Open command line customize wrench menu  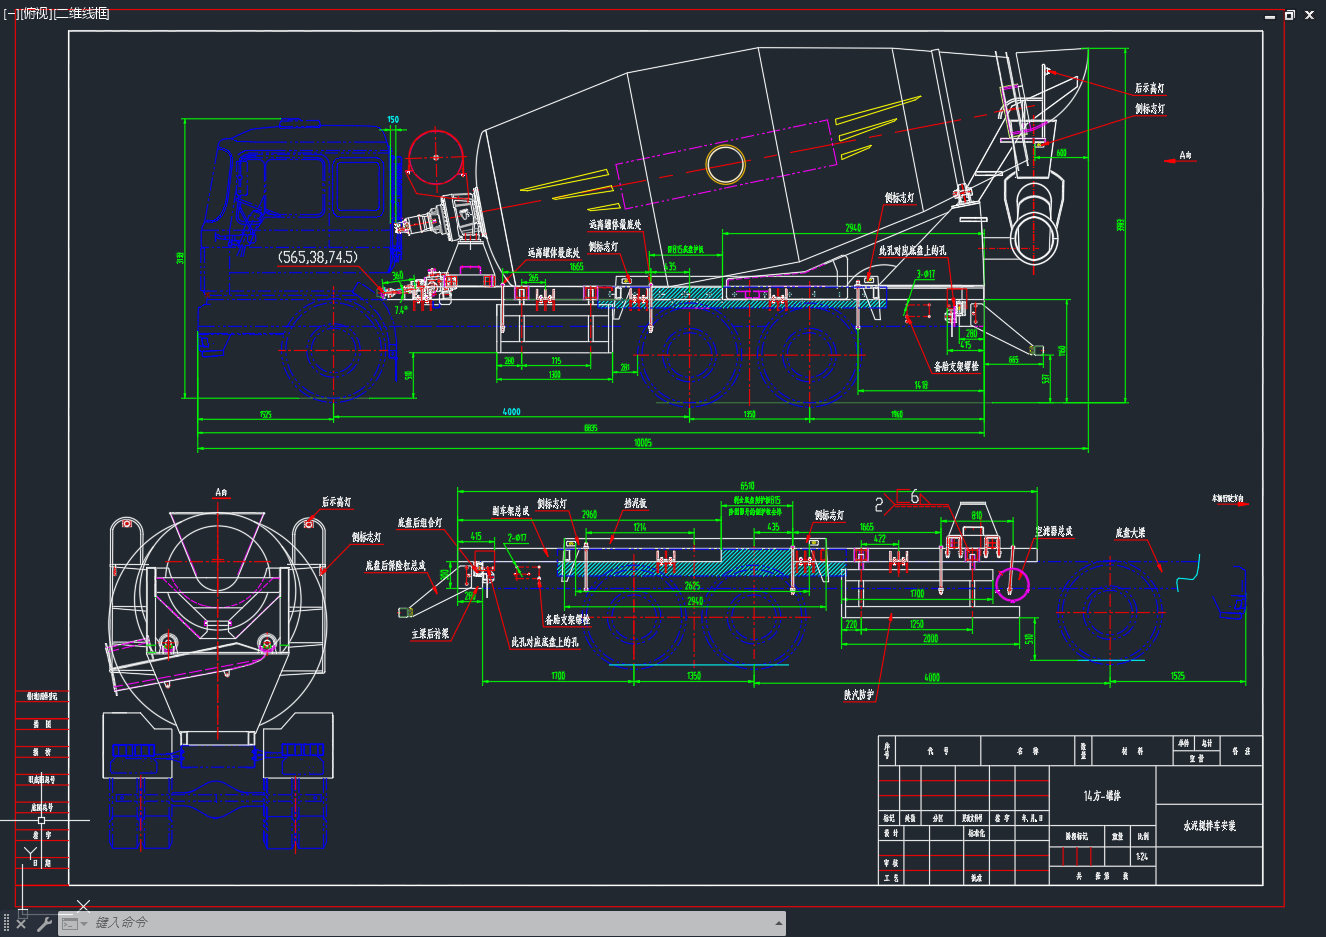coord(43,923)
